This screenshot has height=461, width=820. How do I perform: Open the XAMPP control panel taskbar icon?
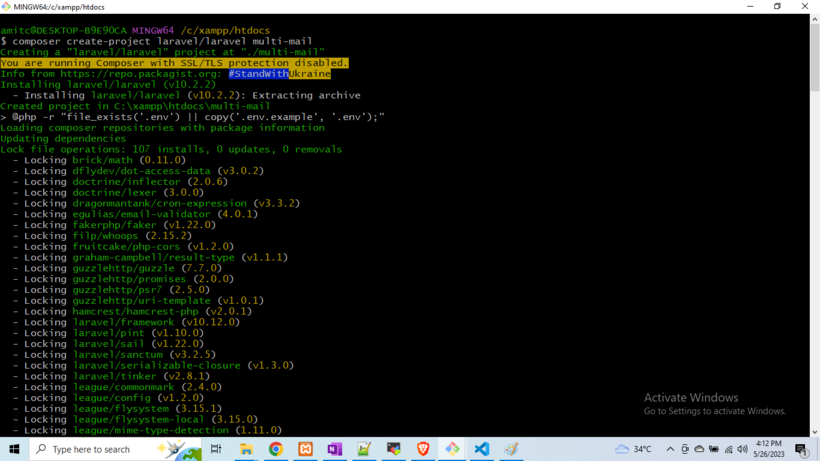pos(305,450)
